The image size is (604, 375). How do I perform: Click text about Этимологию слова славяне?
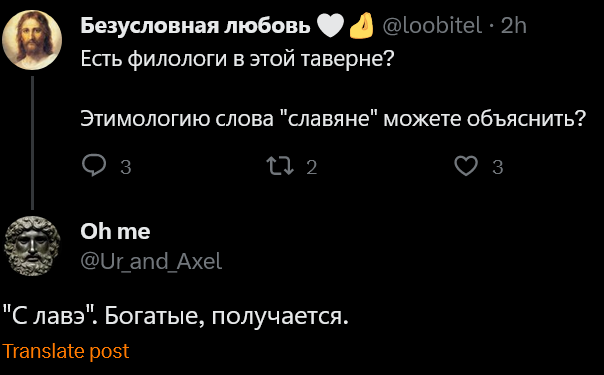[333, 118]
